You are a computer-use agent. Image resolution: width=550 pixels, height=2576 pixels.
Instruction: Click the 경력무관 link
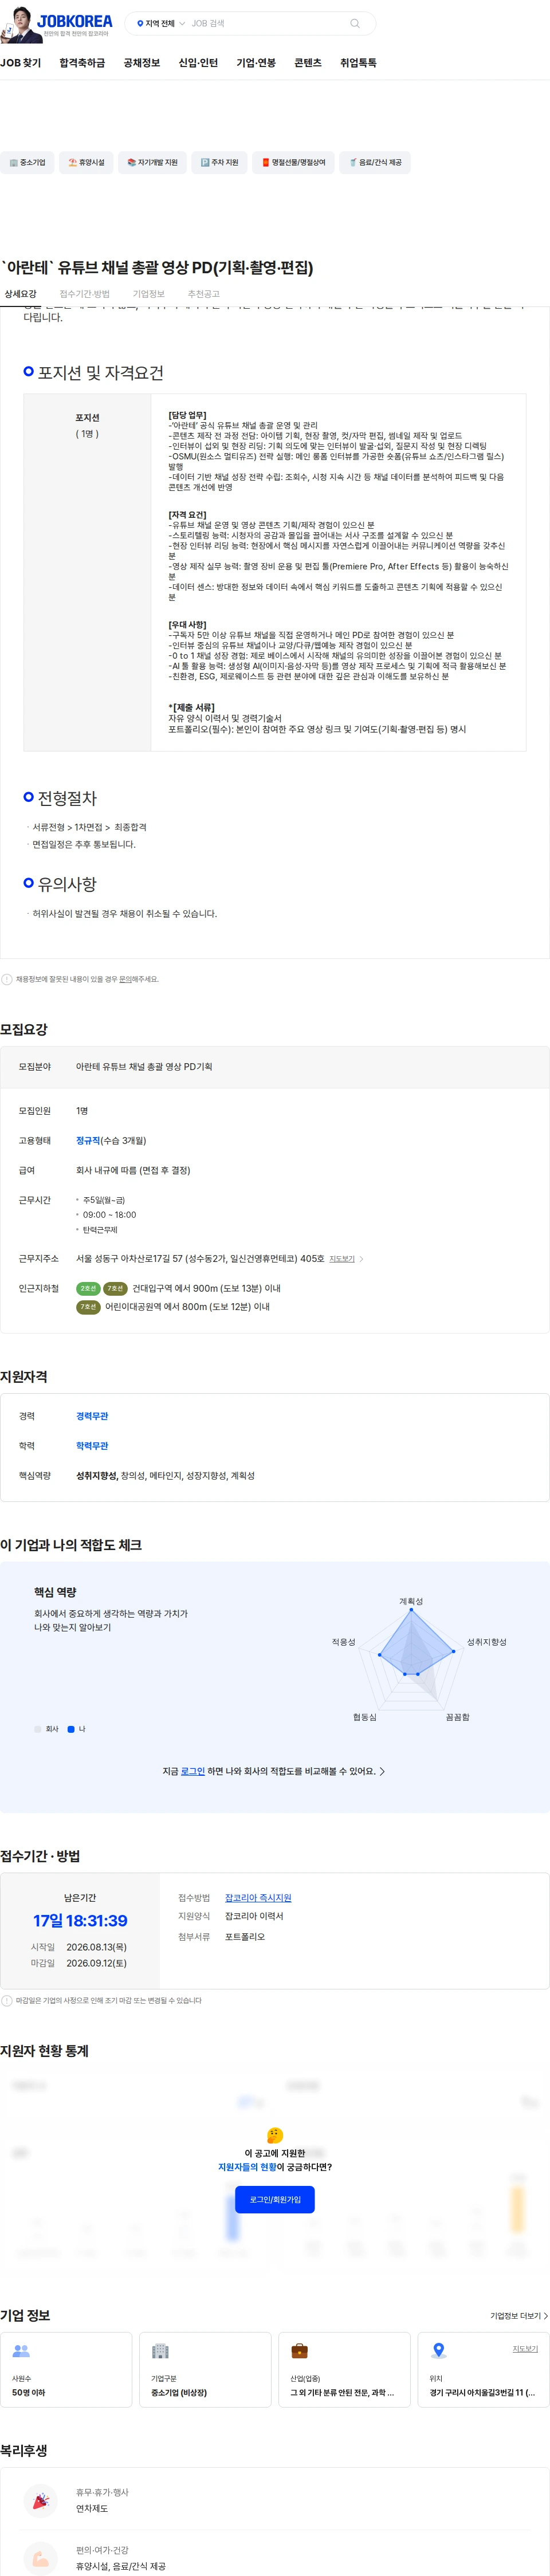92,1416
